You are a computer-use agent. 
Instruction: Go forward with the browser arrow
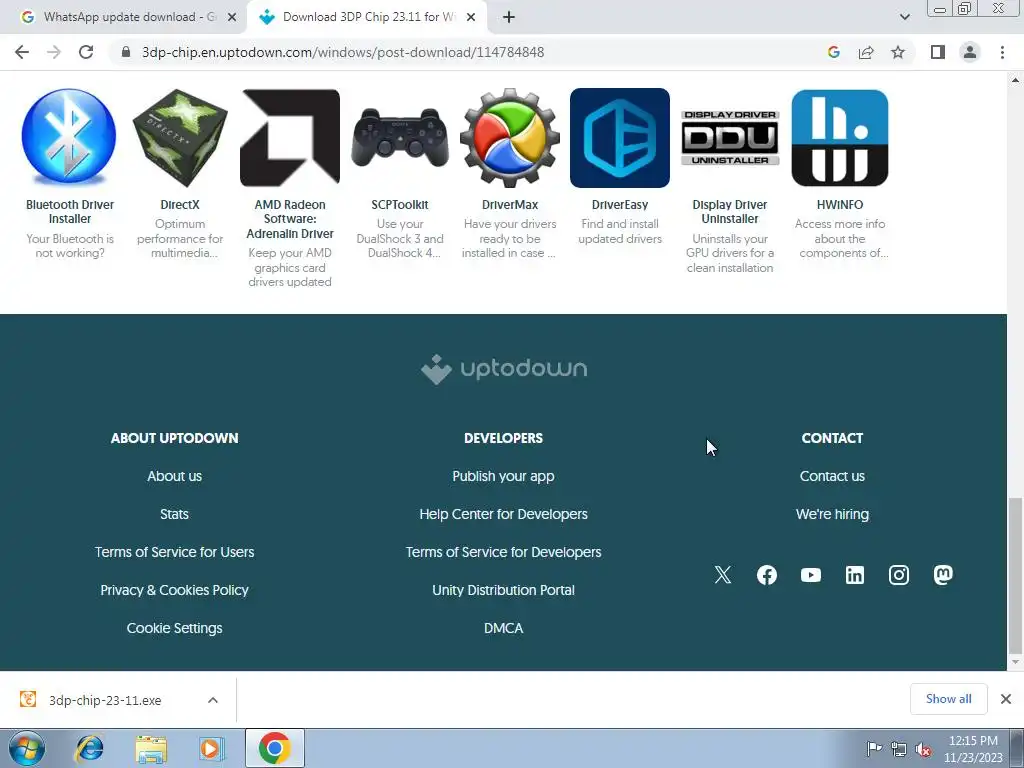(x=54, y=52)
